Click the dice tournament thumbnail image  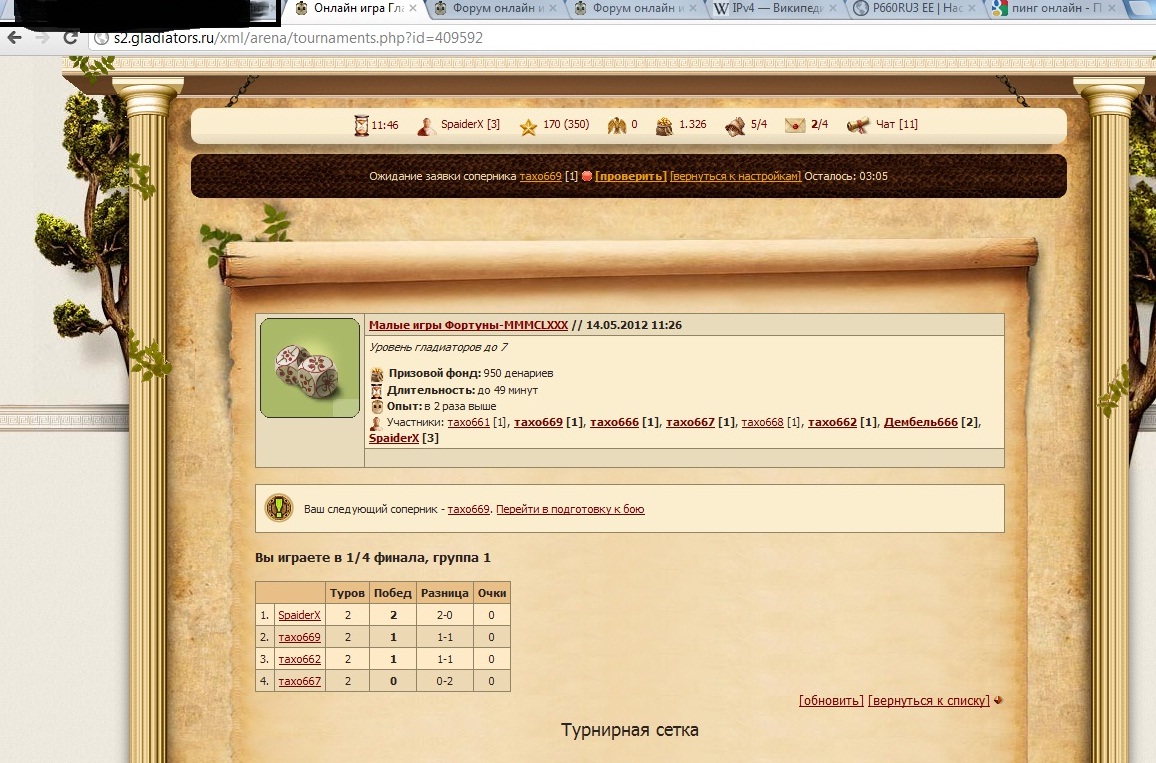pyautogui.click(x=310, y=368)
